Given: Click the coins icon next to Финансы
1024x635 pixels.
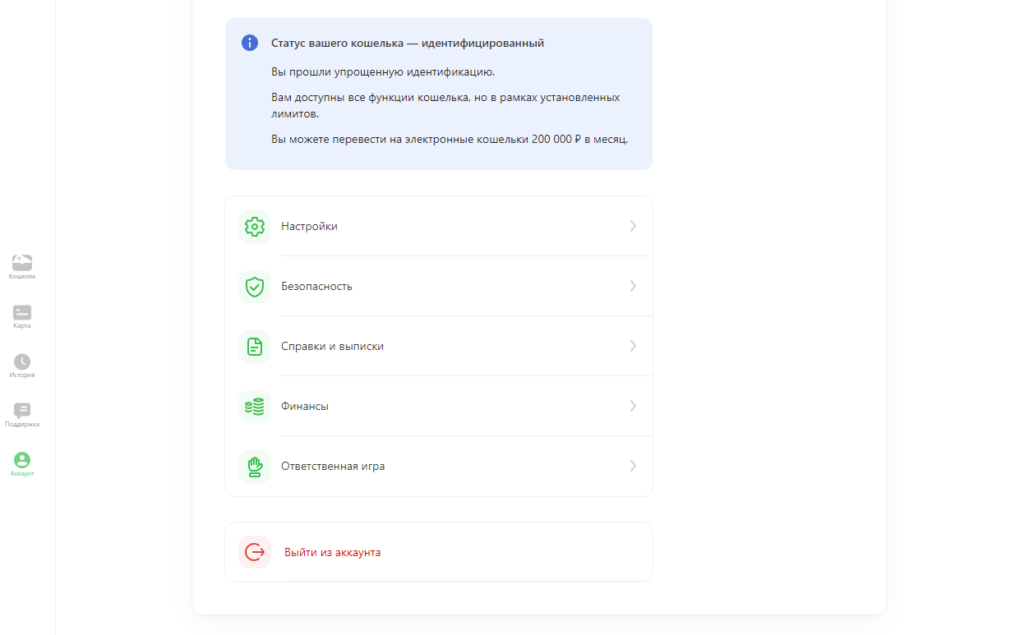Looking at the screenshot, I should (x=255, y=406).
